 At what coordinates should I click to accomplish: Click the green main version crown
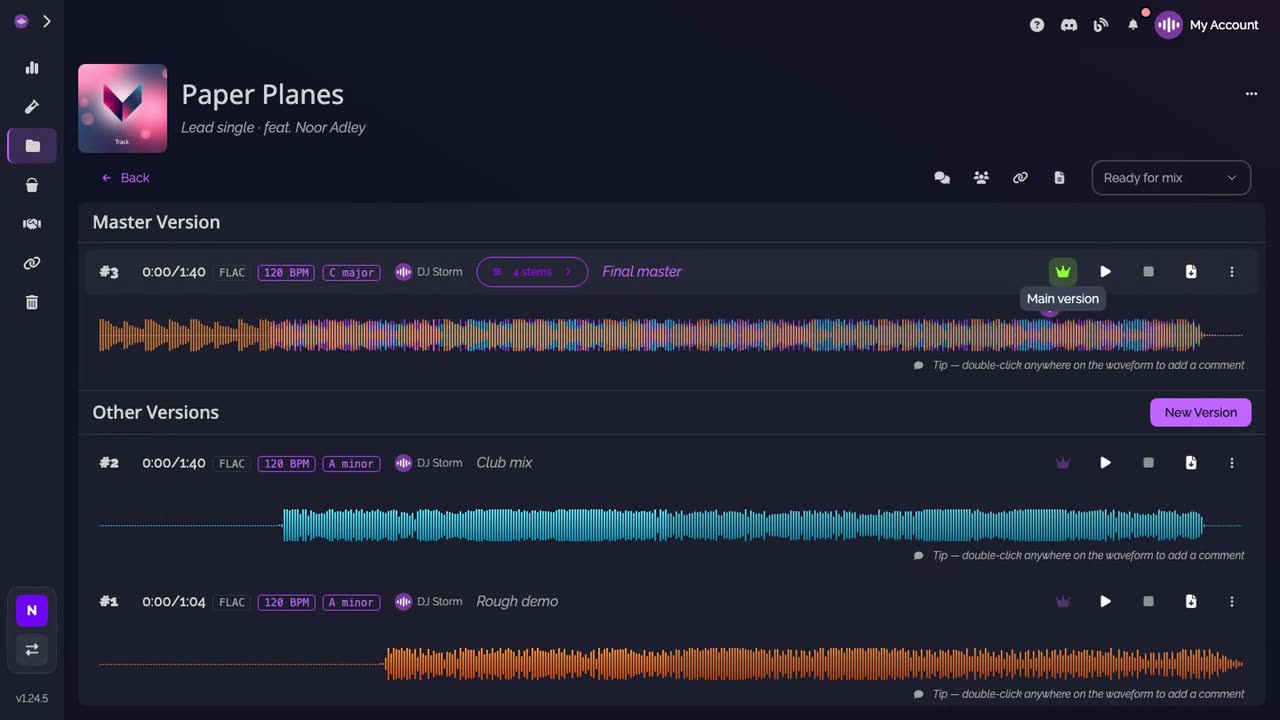click(1063, 272)
